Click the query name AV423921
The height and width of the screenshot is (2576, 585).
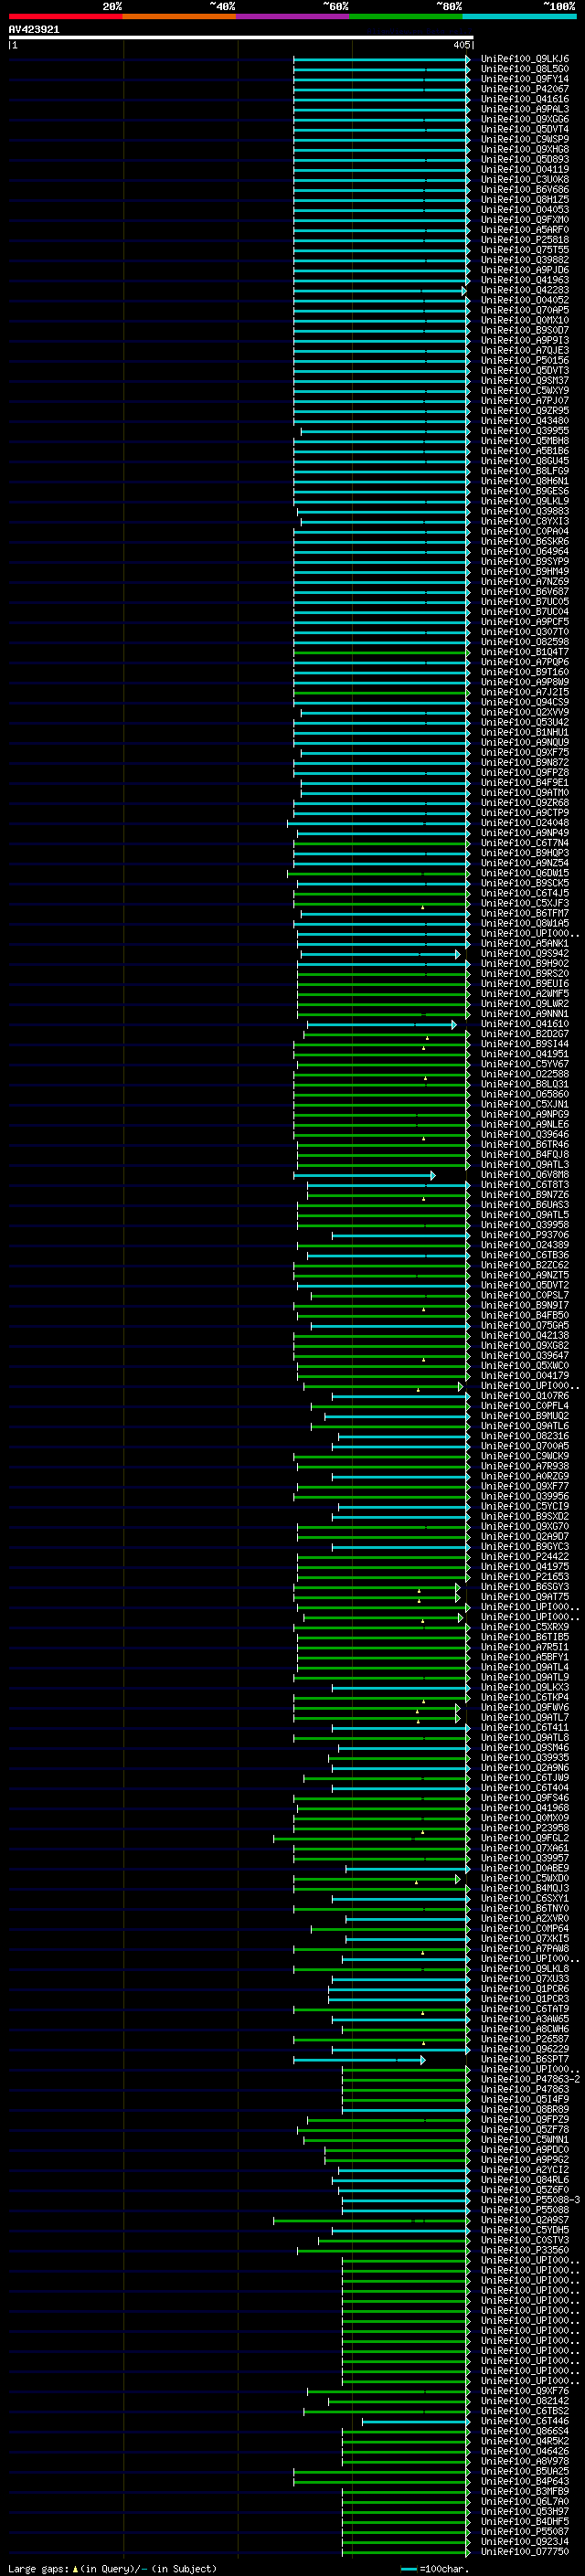click(x=34, y=29)
